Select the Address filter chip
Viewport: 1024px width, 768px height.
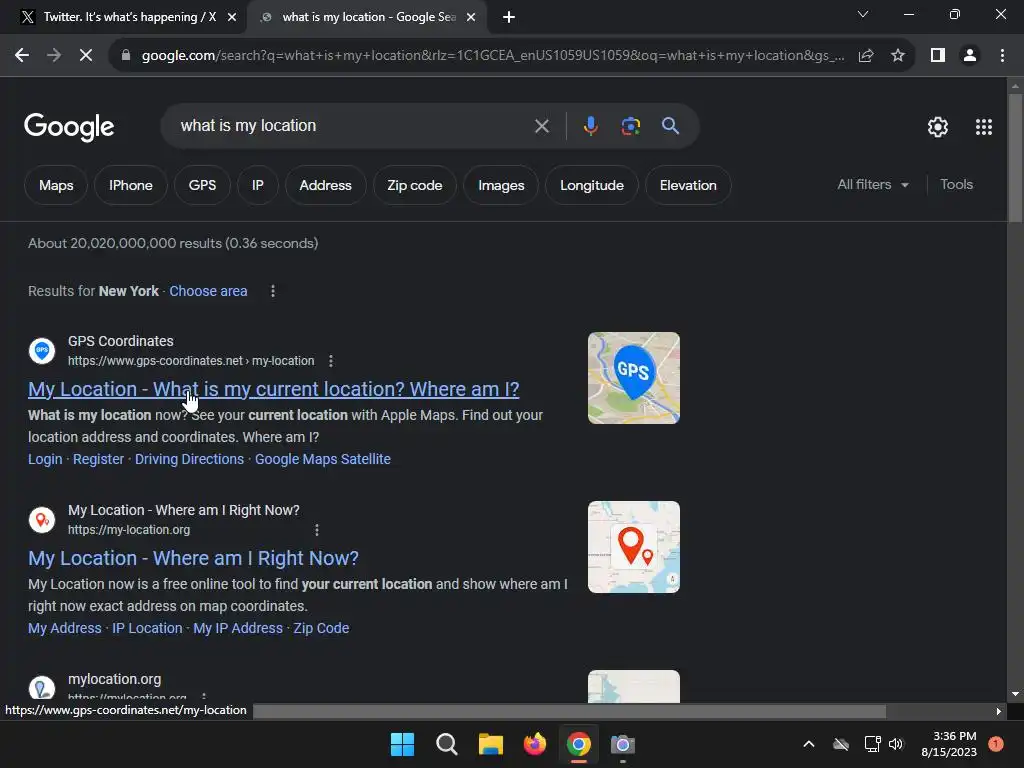tap(325, 185)
